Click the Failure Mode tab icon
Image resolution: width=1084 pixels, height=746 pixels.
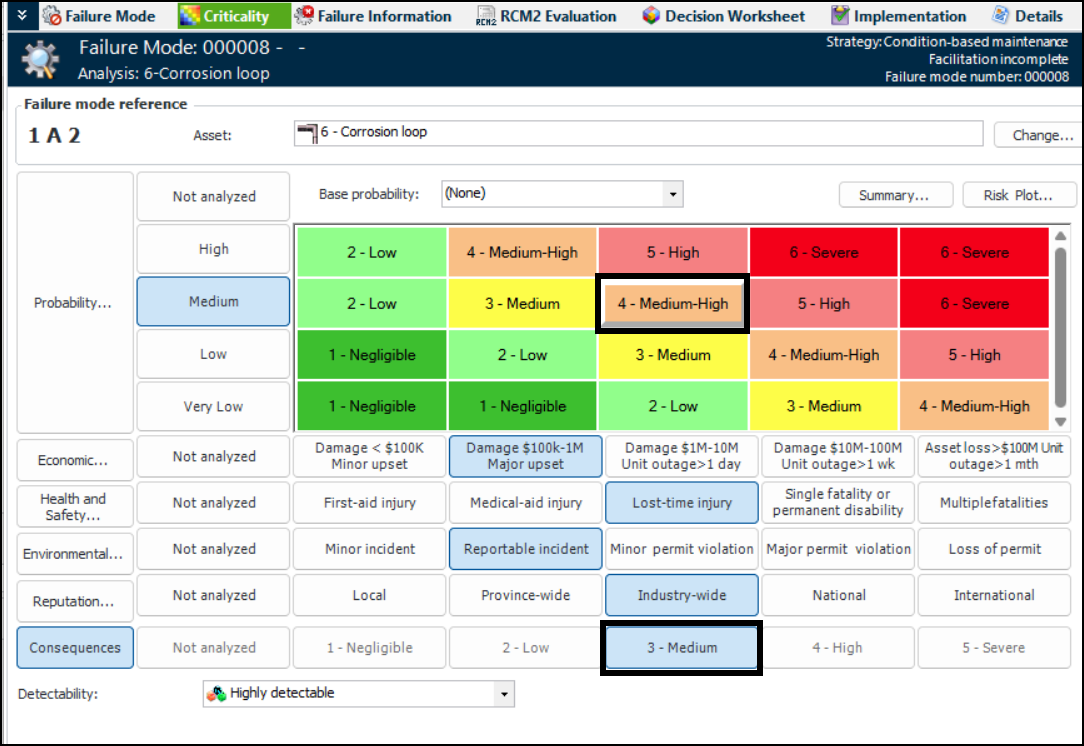click(x=52, y=16)
